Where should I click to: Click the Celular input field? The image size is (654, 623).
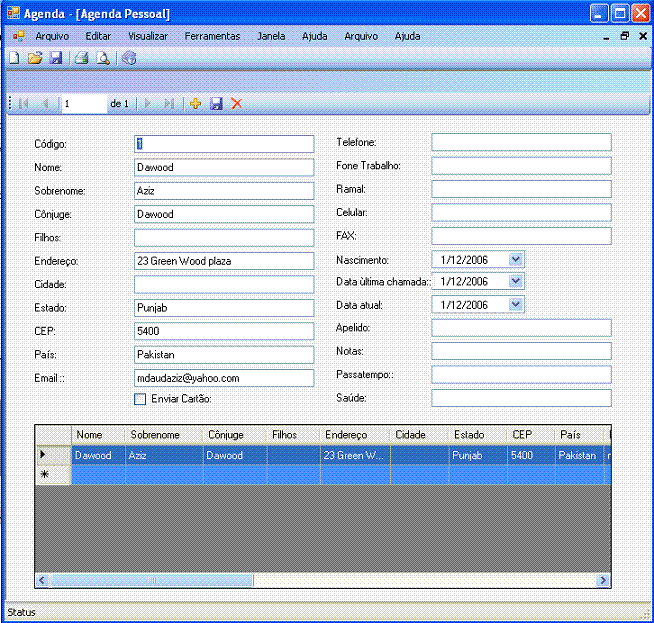[x=521, y=212]
